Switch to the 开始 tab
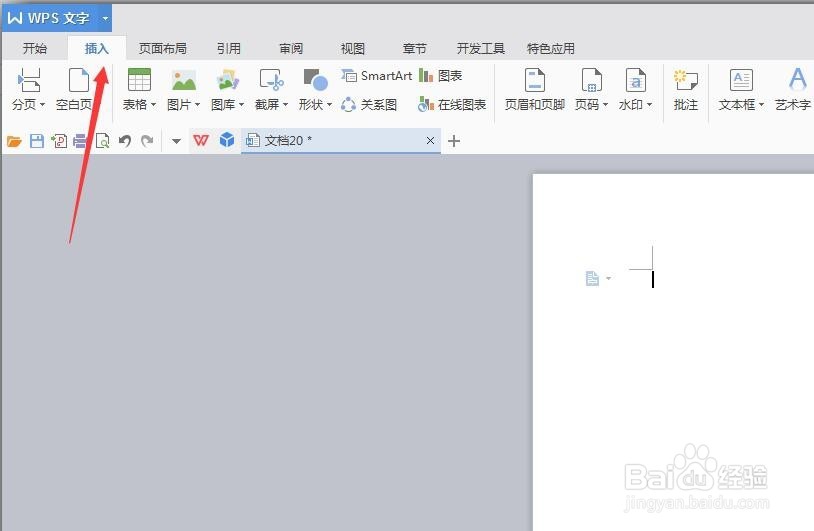 pos(35,49)
